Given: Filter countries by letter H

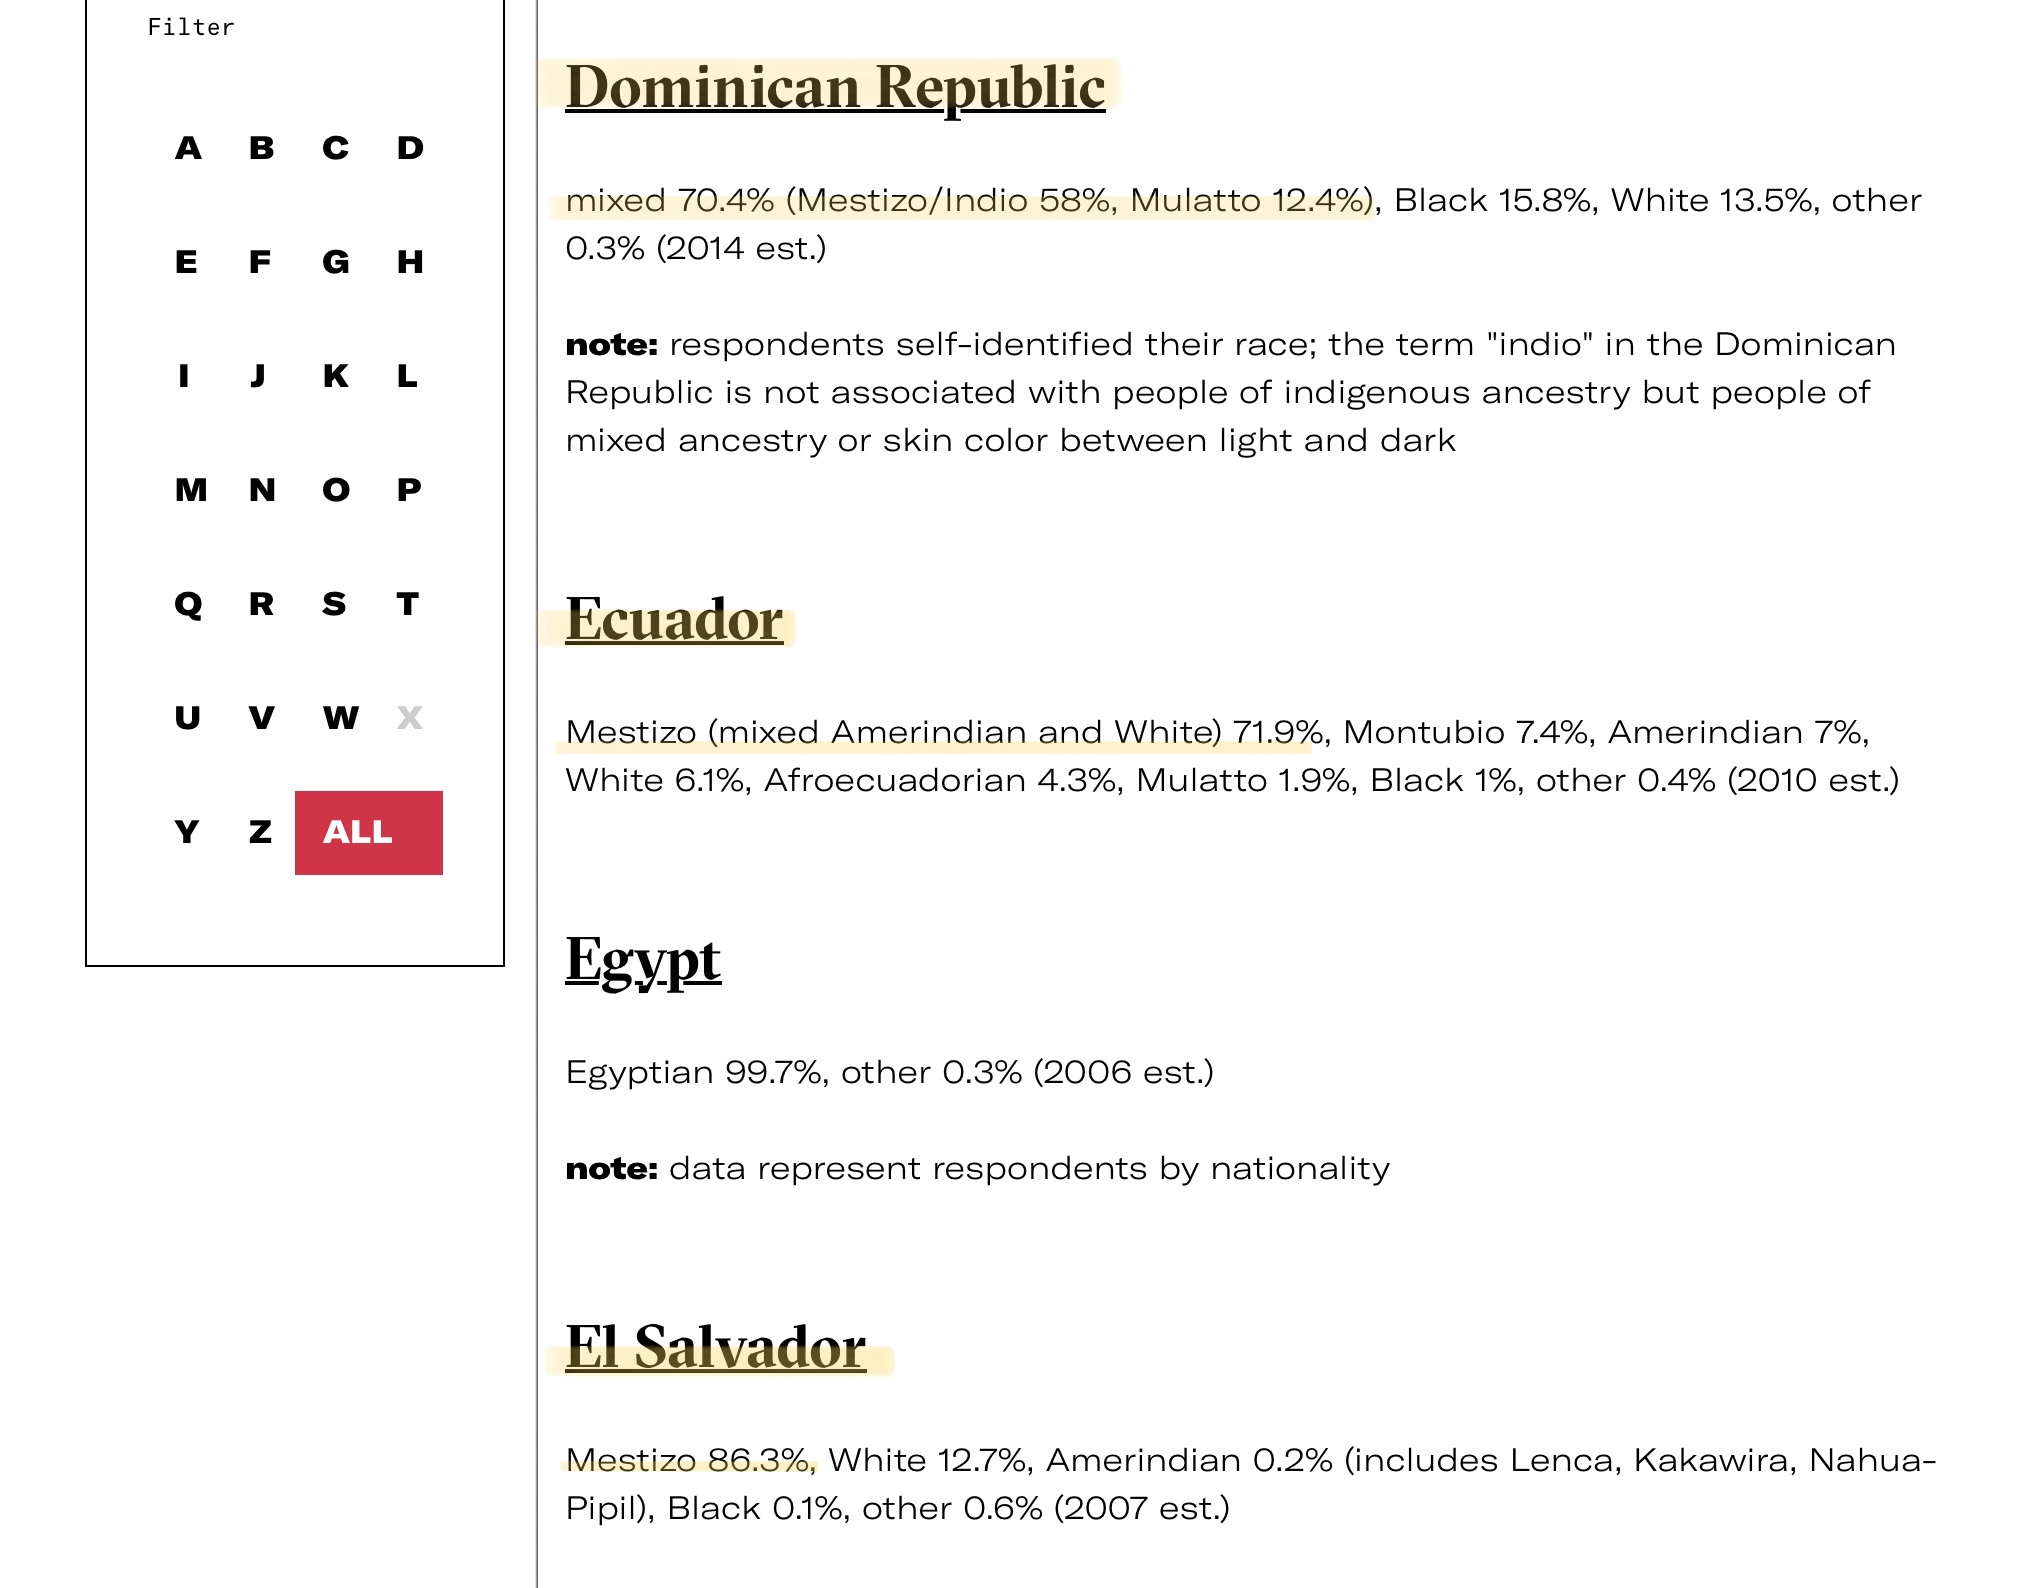Looking at the screenshot, I should coord(410,263).
